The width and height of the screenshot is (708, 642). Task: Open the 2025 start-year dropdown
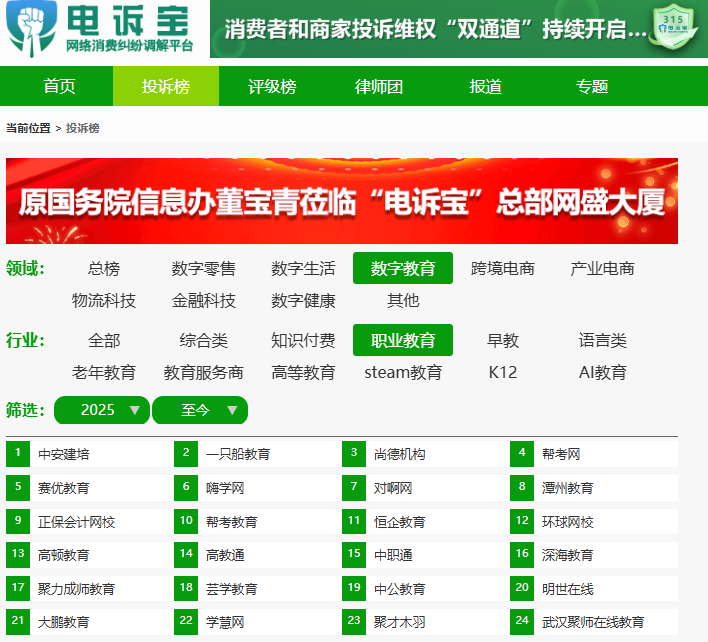pyautogui.click(x=102, y=410)
